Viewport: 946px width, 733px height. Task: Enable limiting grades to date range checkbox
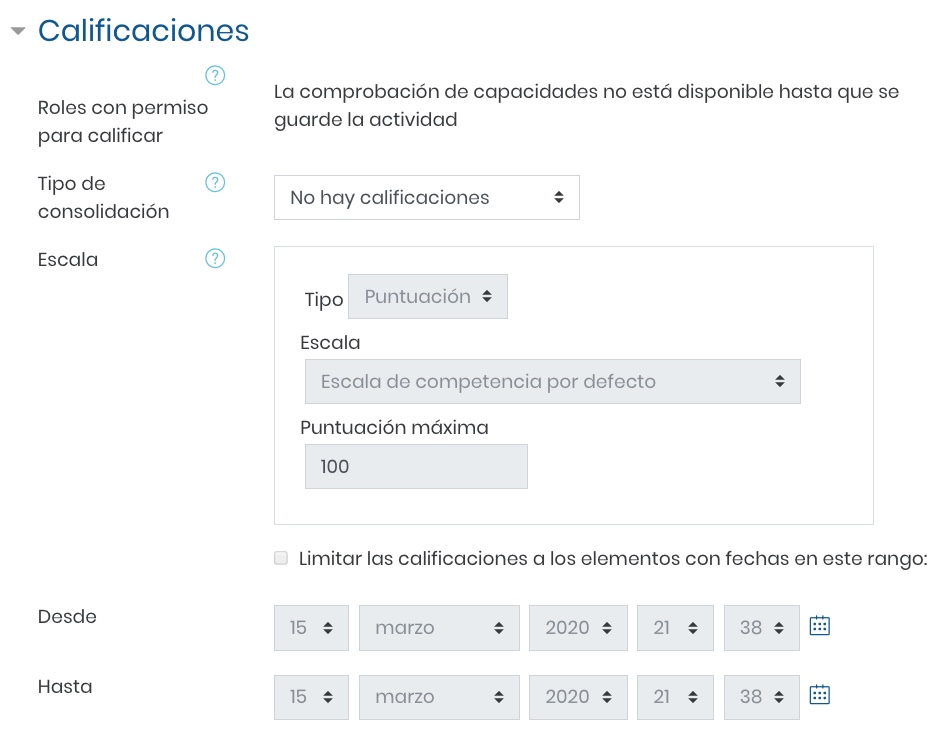click(x=281, y=557)
